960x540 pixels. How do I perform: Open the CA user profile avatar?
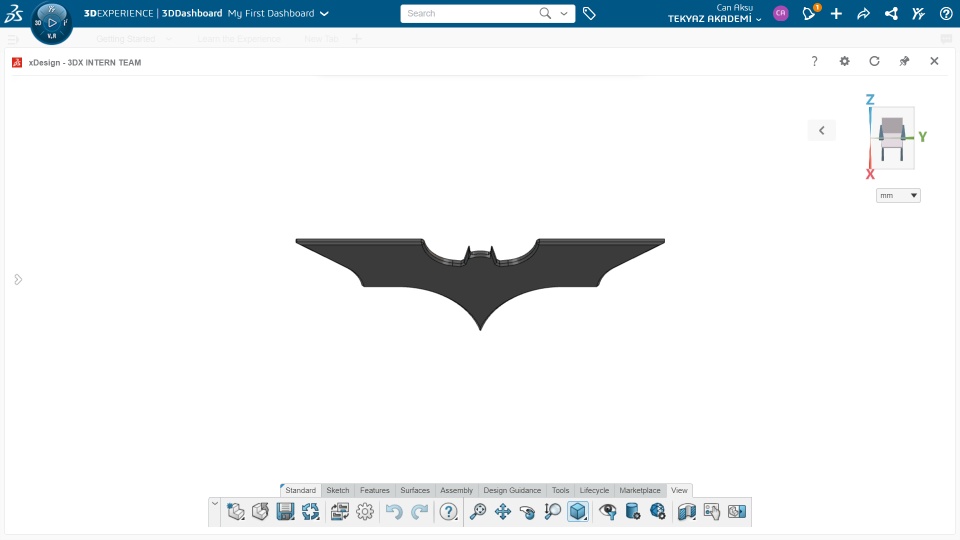[x=781, y=13]
